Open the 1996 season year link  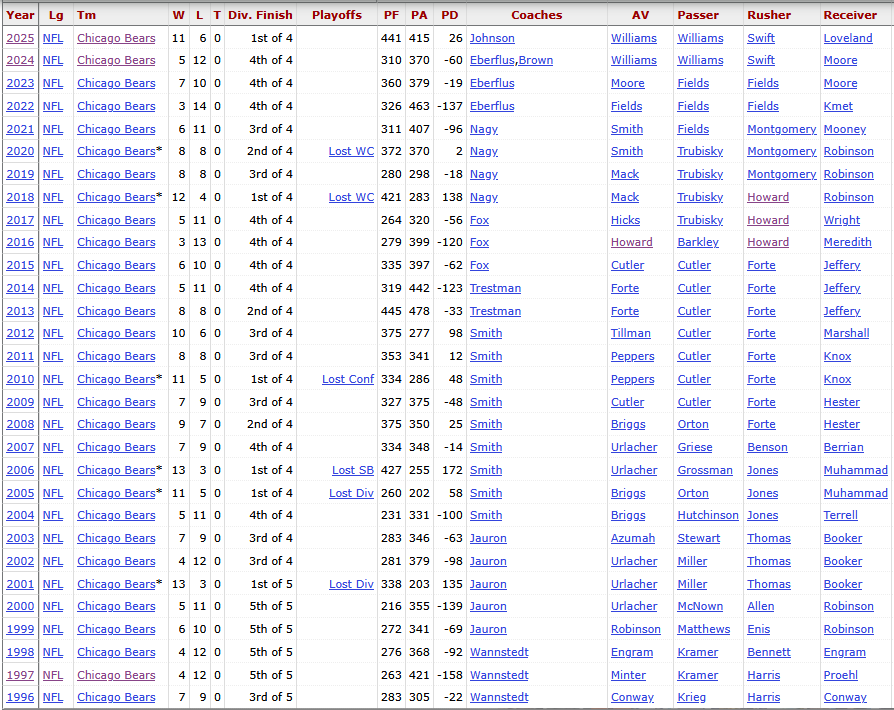20,697
